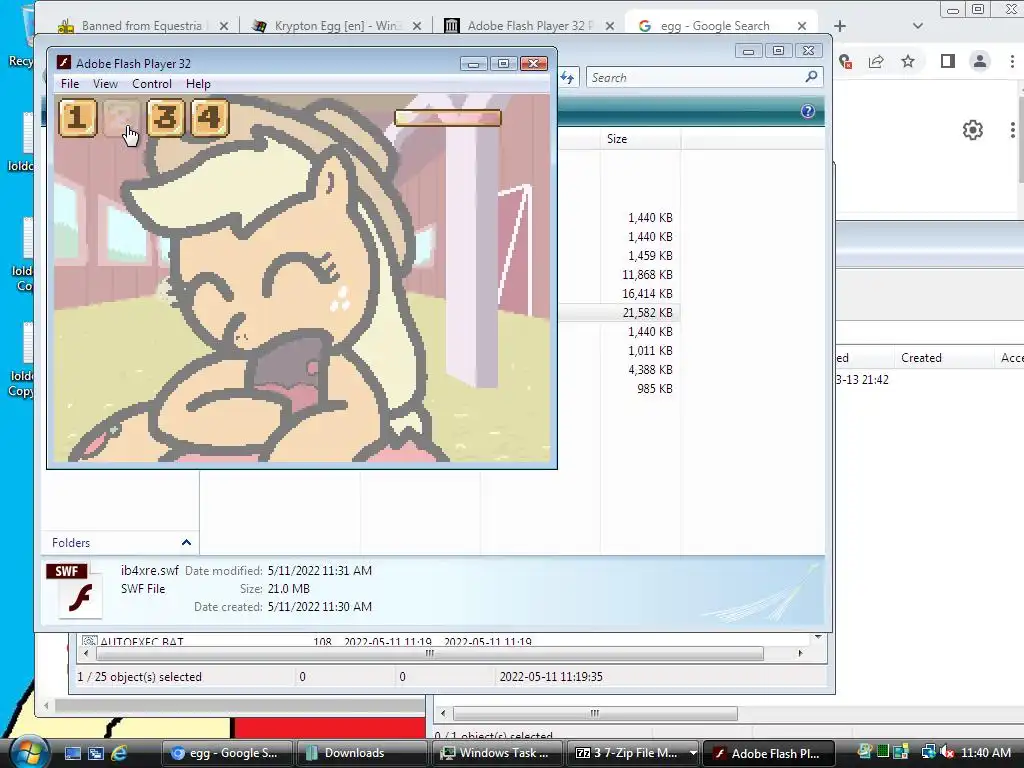This screenshot has width=1024, height=768.
Task: Click the Created column header in 7-Zip
Action: tap(921, 358)
